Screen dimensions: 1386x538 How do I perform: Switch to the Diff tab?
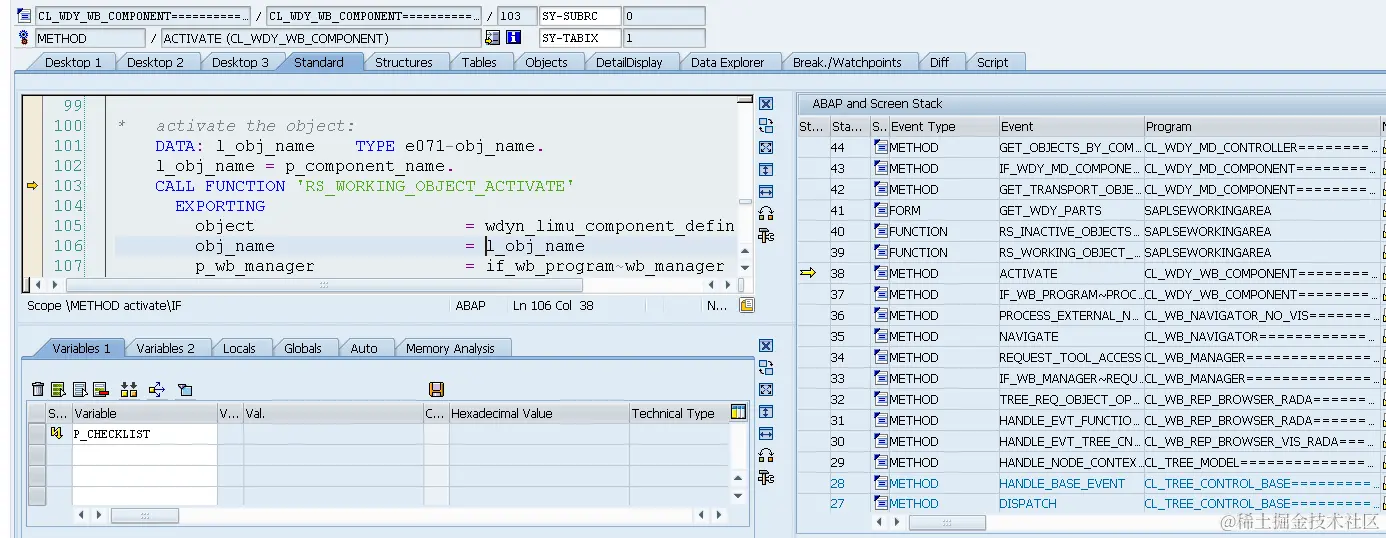[x=939, y=62]
